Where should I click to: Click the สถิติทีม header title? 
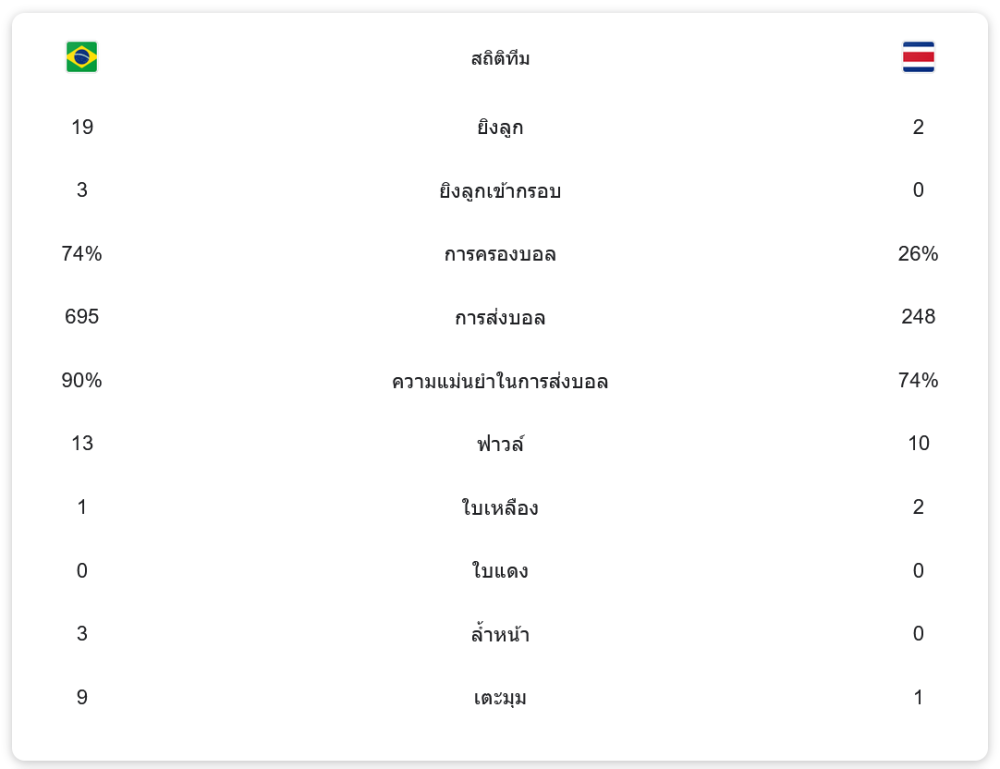(x=500, y=59)
